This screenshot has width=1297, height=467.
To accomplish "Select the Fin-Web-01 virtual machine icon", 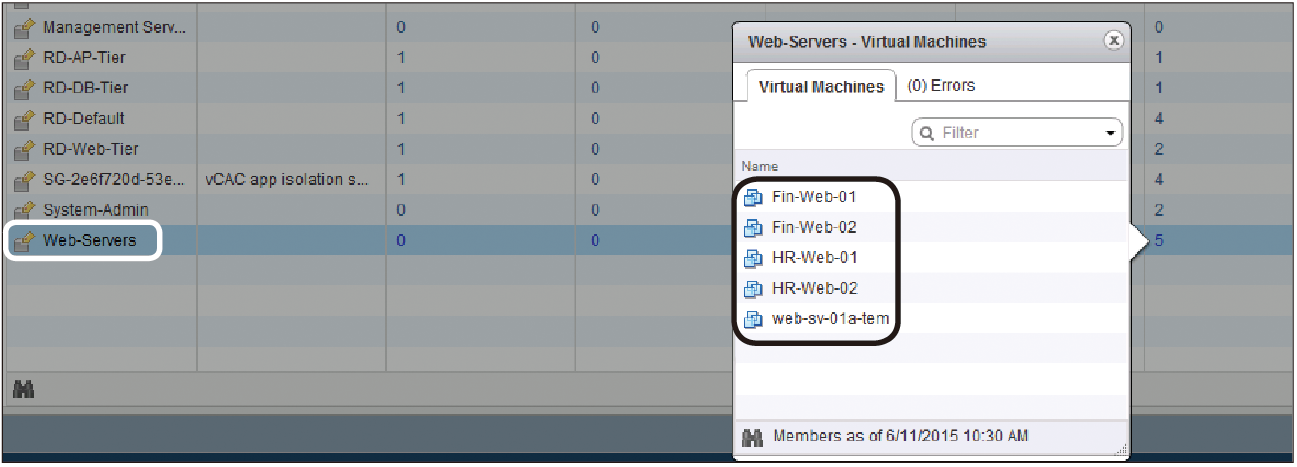I will (x=755, y=197).
